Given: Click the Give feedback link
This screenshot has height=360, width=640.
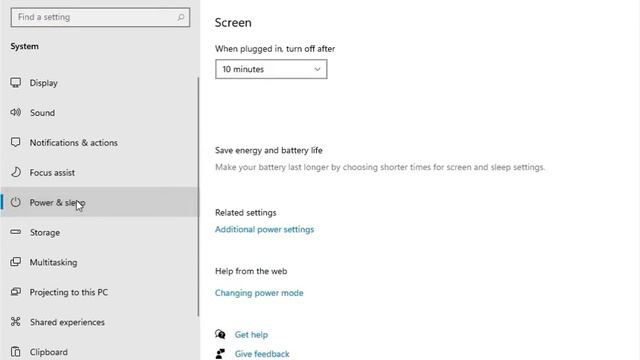Looking at the screenshot, I should [262, 354].
